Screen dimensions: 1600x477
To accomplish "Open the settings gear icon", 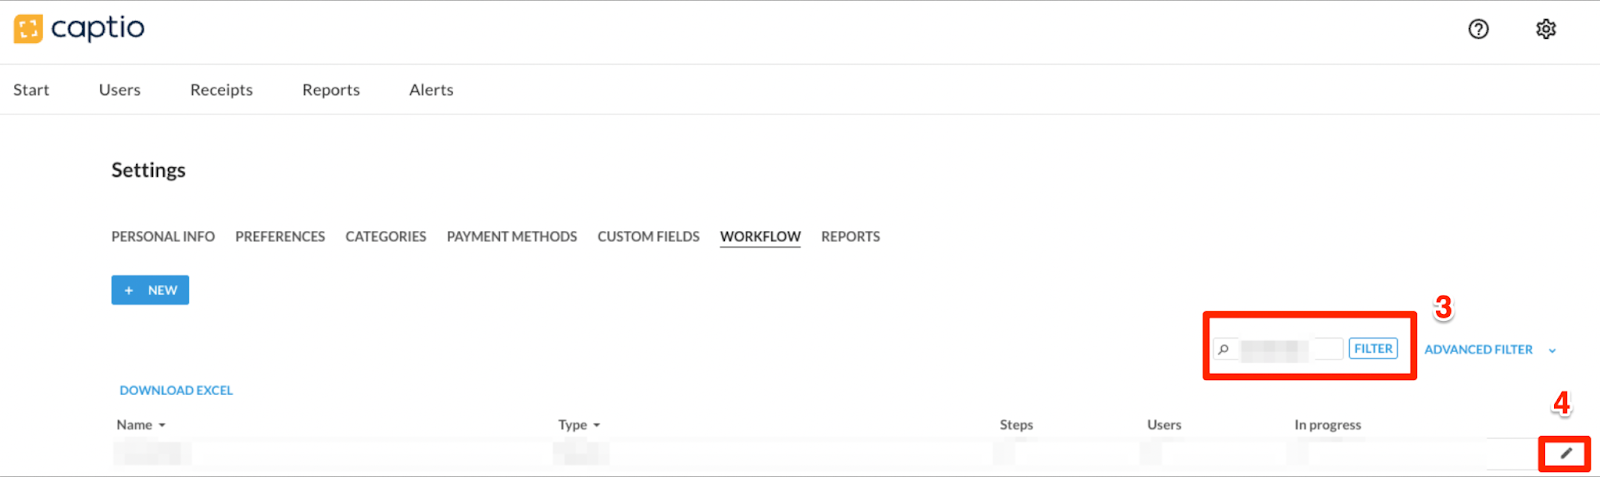I will click(1546, 29).
